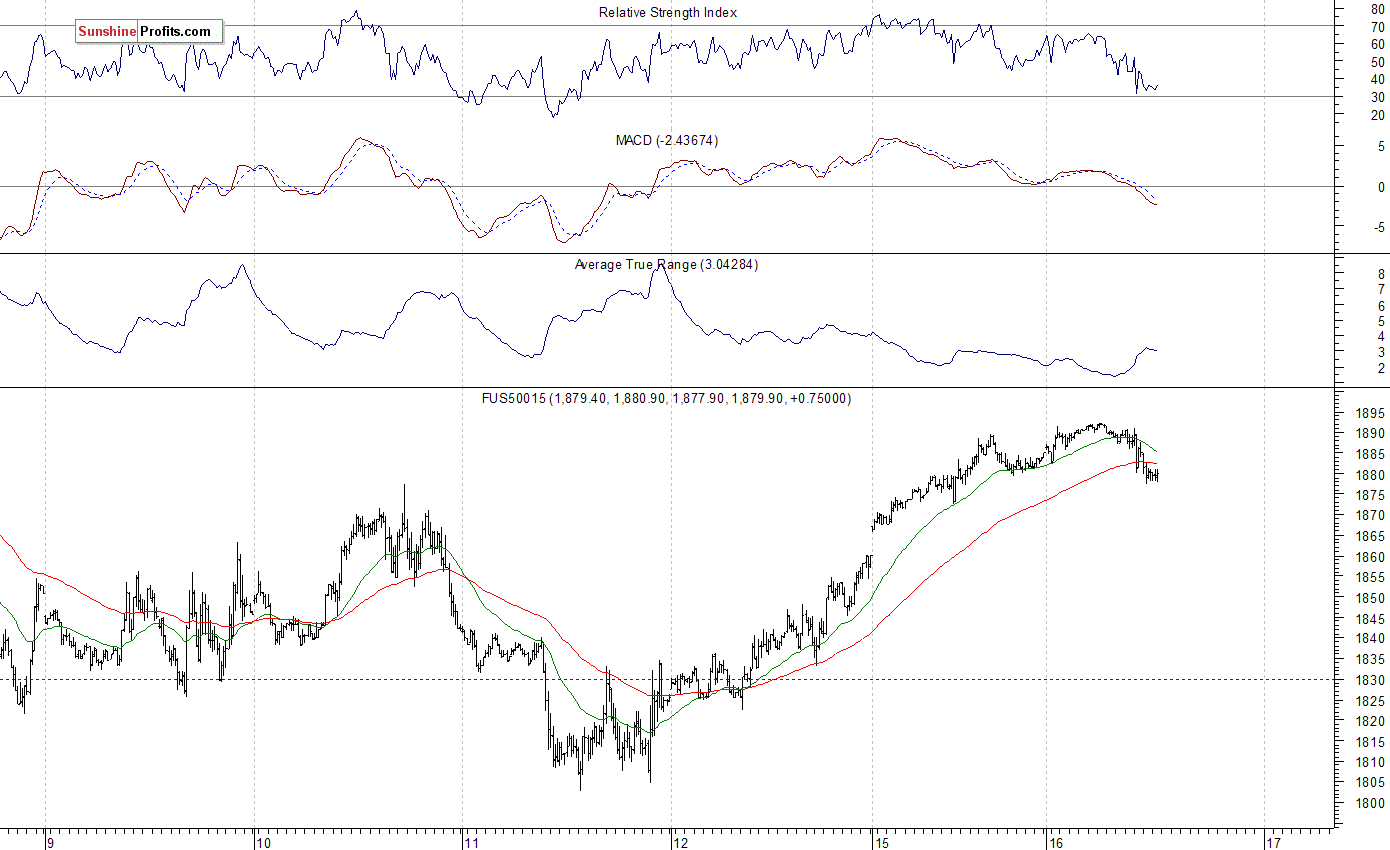Select price axis label 1885
The image size is (1390, 850).
[x=1372, y=455]
